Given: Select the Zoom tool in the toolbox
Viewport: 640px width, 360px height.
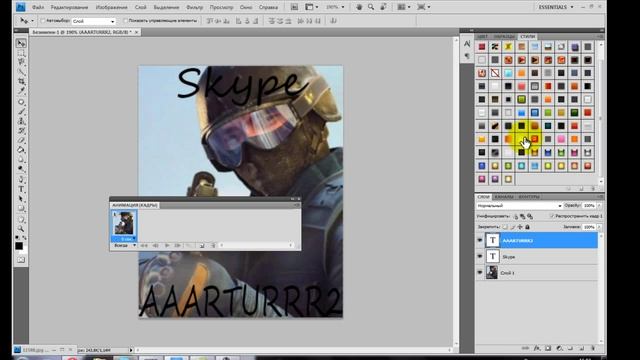Looking at the screenshot, I should [x=21, y=229].
